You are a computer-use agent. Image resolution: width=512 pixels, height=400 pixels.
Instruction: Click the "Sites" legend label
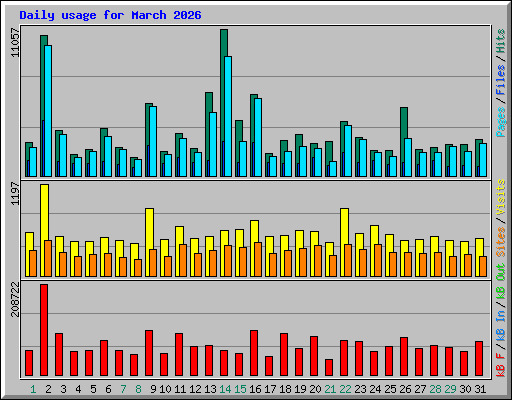500,242
